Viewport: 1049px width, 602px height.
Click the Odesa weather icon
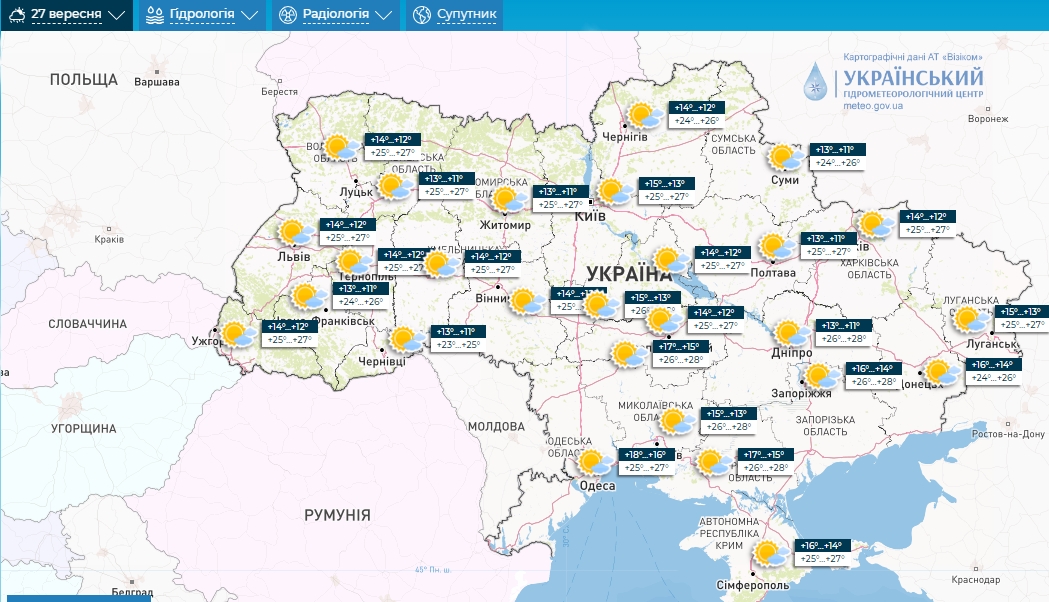[595, 462]
